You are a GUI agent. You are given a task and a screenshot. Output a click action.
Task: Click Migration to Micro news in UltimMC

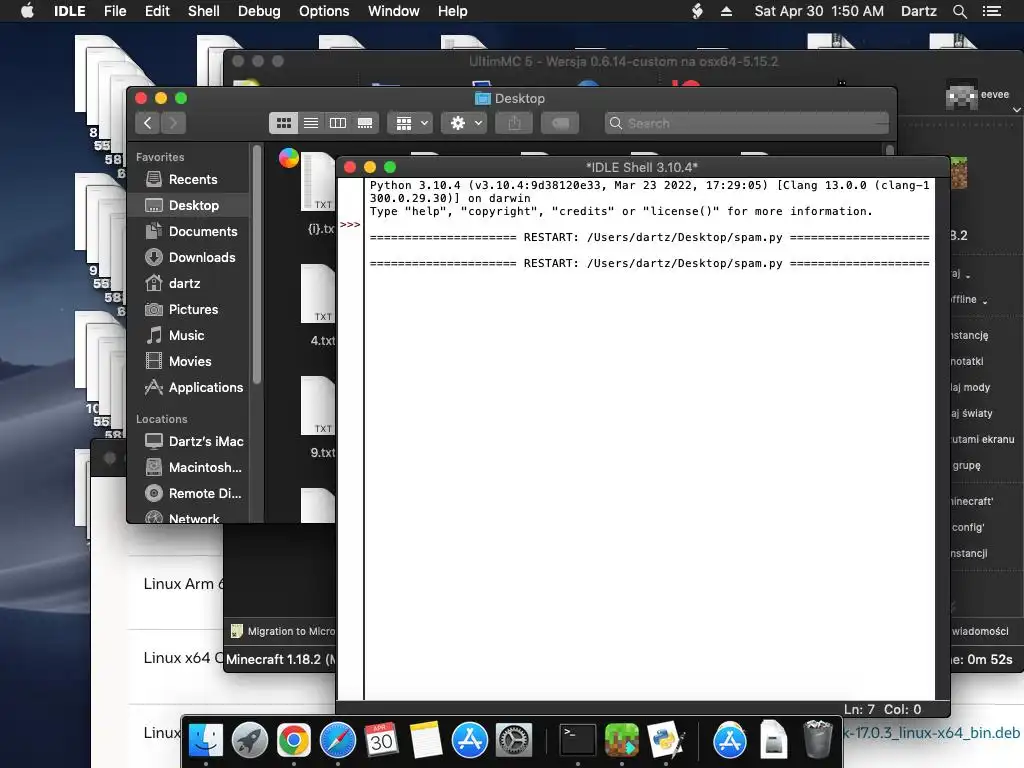coord(283,631)
